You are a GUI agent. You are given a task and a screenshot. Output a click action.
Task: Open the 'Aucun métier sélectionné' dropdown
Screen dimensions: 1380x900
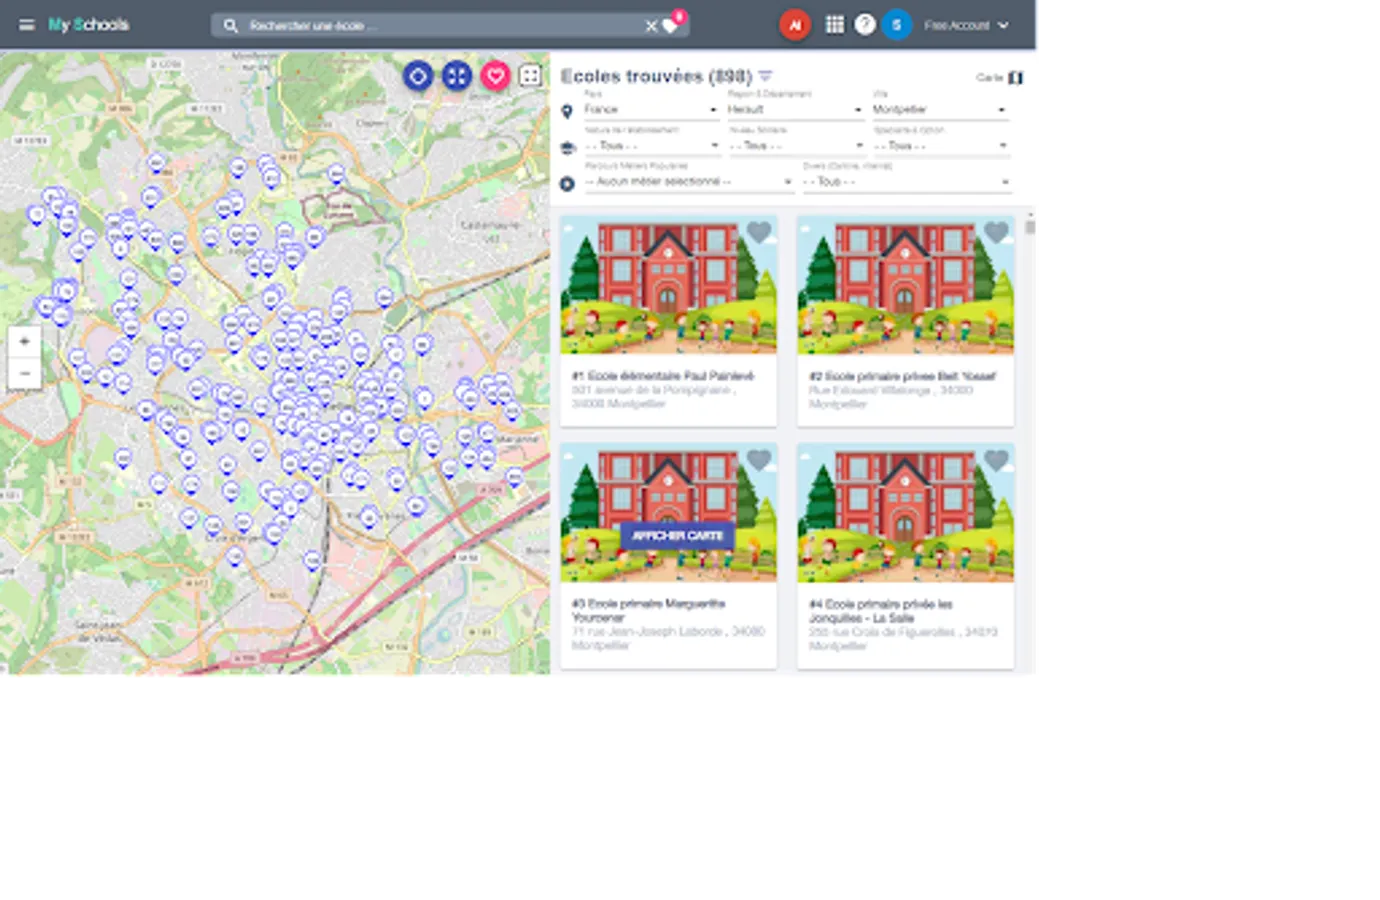[689, 181]
